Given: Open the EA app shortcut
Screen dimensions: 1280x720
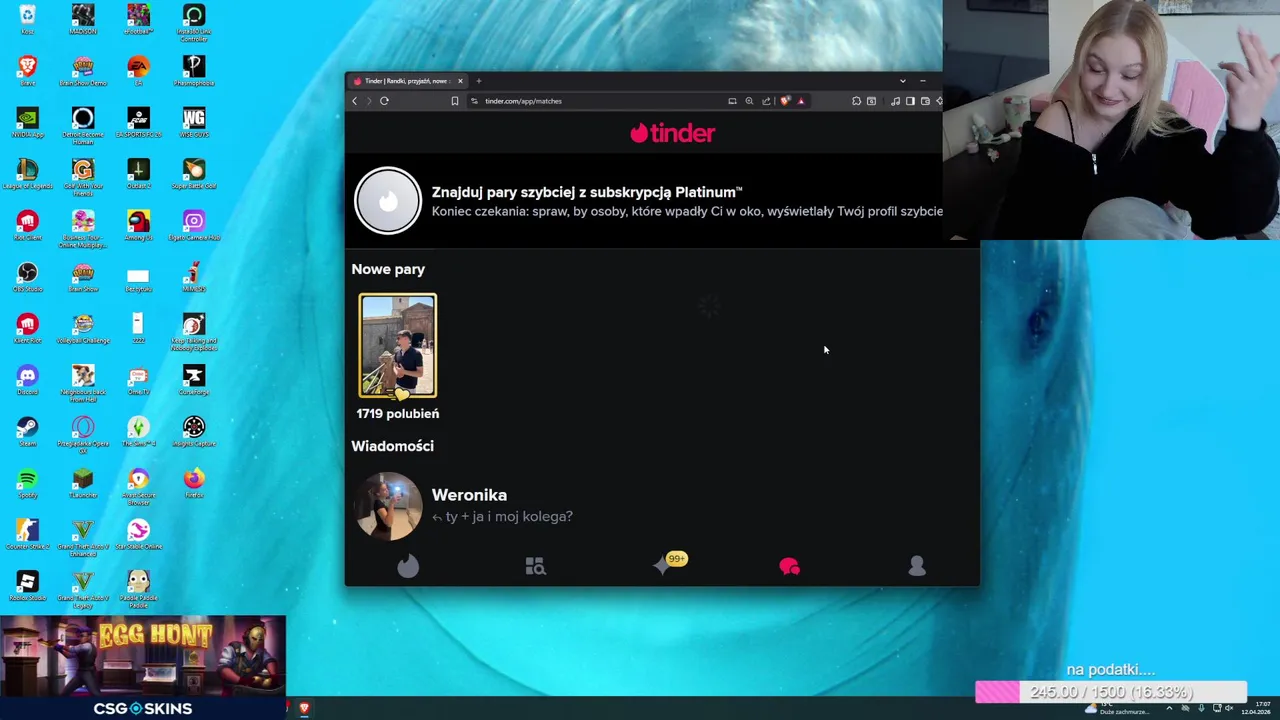Looking at the screenshot, I should tap(138, 71).
